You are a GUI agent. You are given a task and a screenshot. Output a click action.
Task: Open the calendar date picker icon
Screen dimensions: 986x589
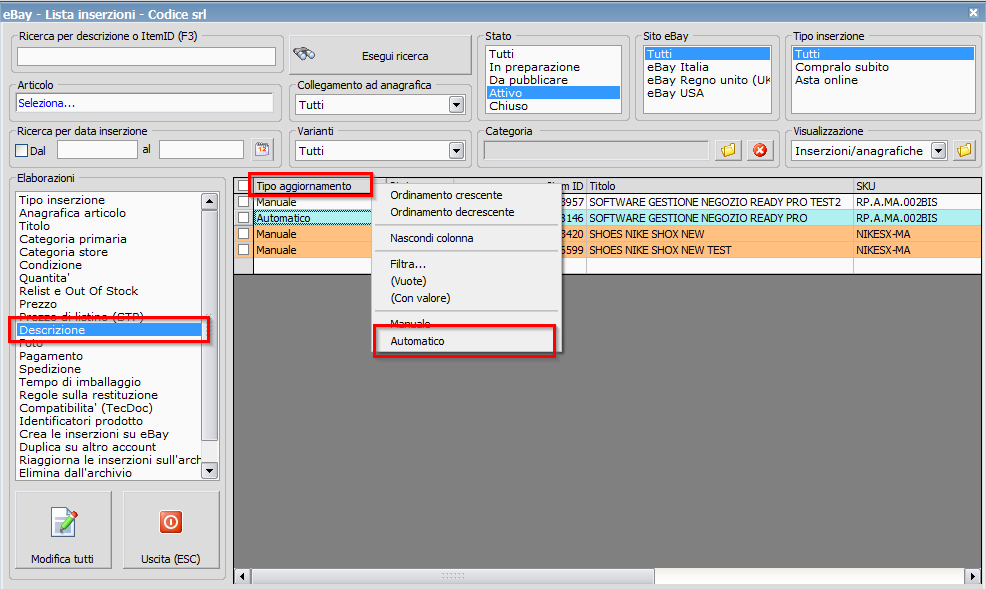262,150
